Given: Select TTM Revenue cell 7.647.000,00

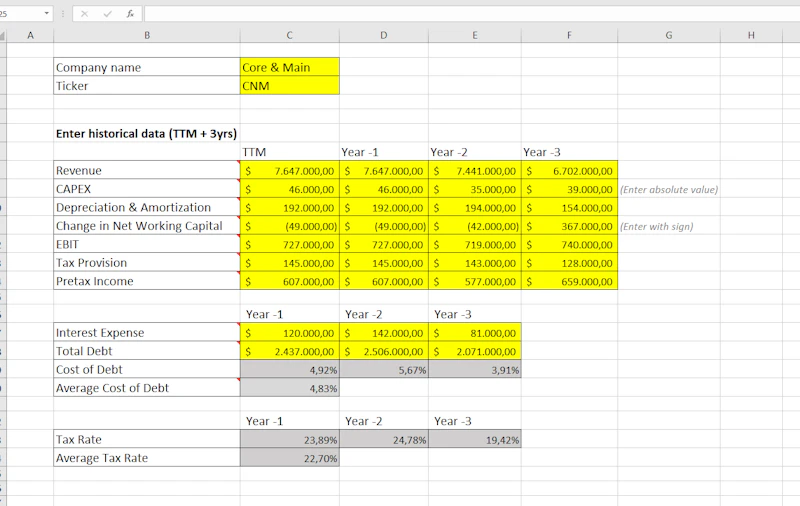Looking at the screenshot, I should tap(289, 170).
